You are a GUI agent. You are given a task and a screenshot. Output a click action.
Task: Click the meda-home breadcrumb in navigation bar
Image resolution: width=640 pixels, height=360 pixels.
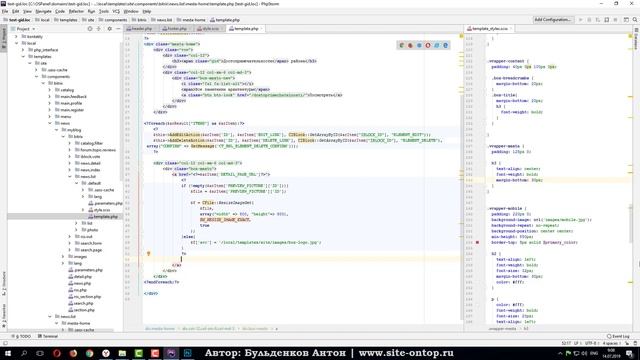pos(191,20)
